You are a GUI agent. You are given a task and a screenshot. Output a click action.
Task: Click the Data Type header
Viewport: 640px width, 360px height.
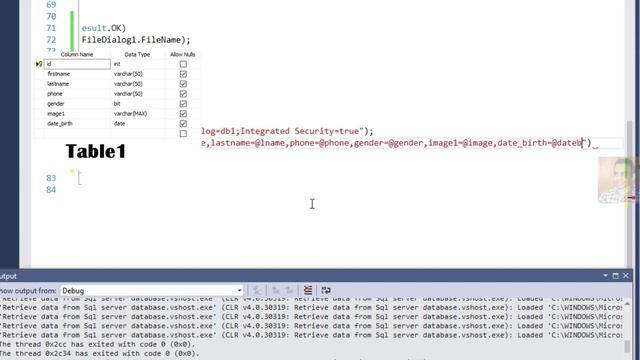[137, 54]
